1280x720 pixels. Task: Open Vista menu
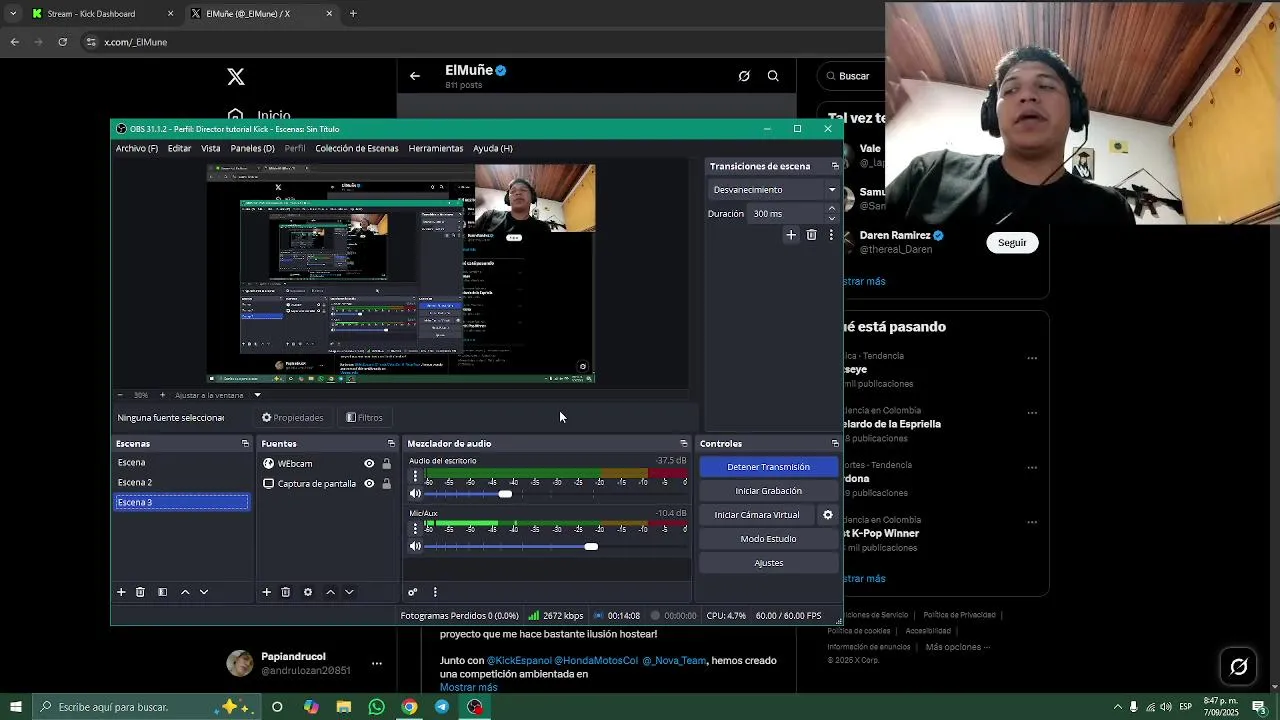pos(210,148)
